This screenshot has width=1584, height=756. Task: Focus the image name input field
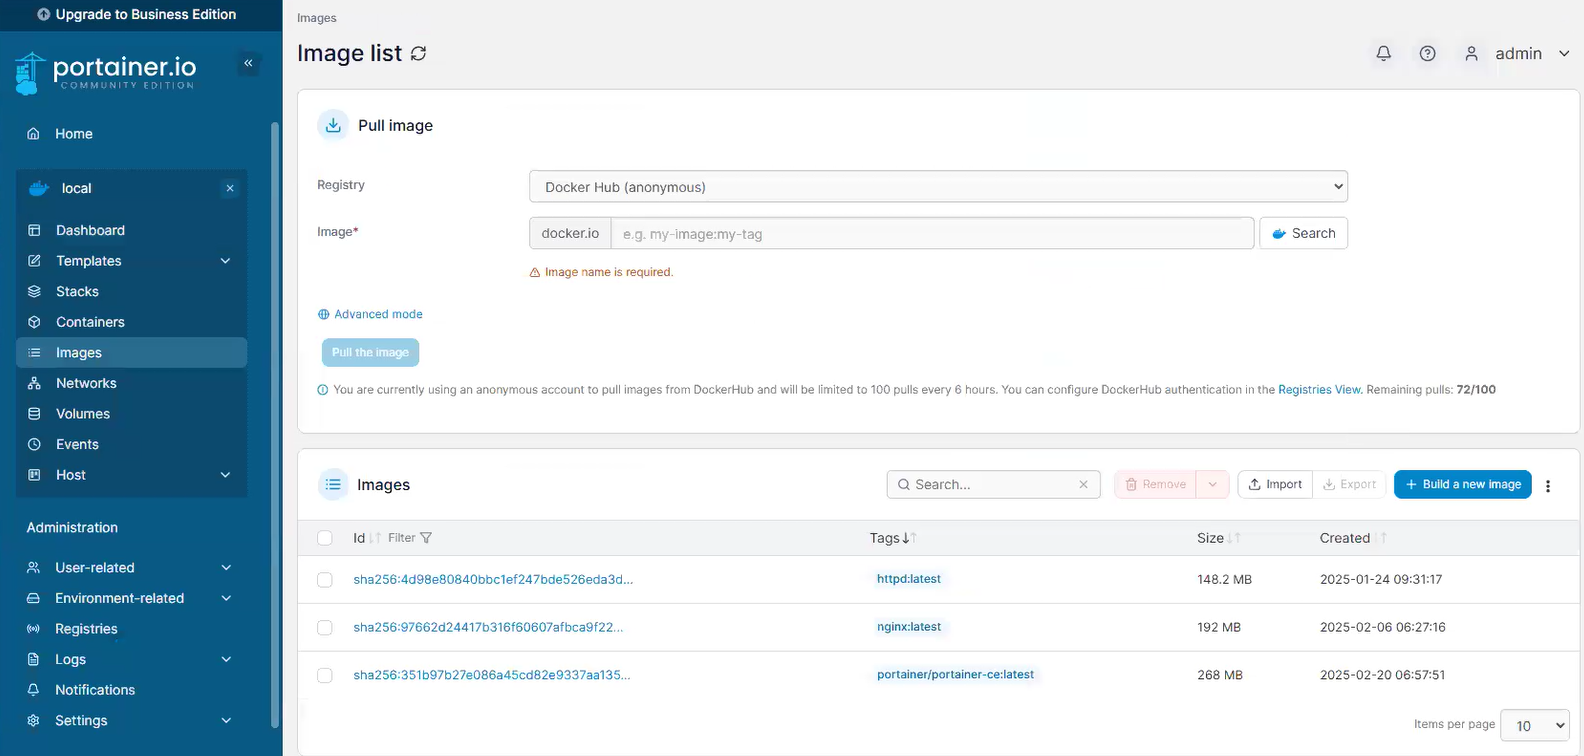[932, 234]
